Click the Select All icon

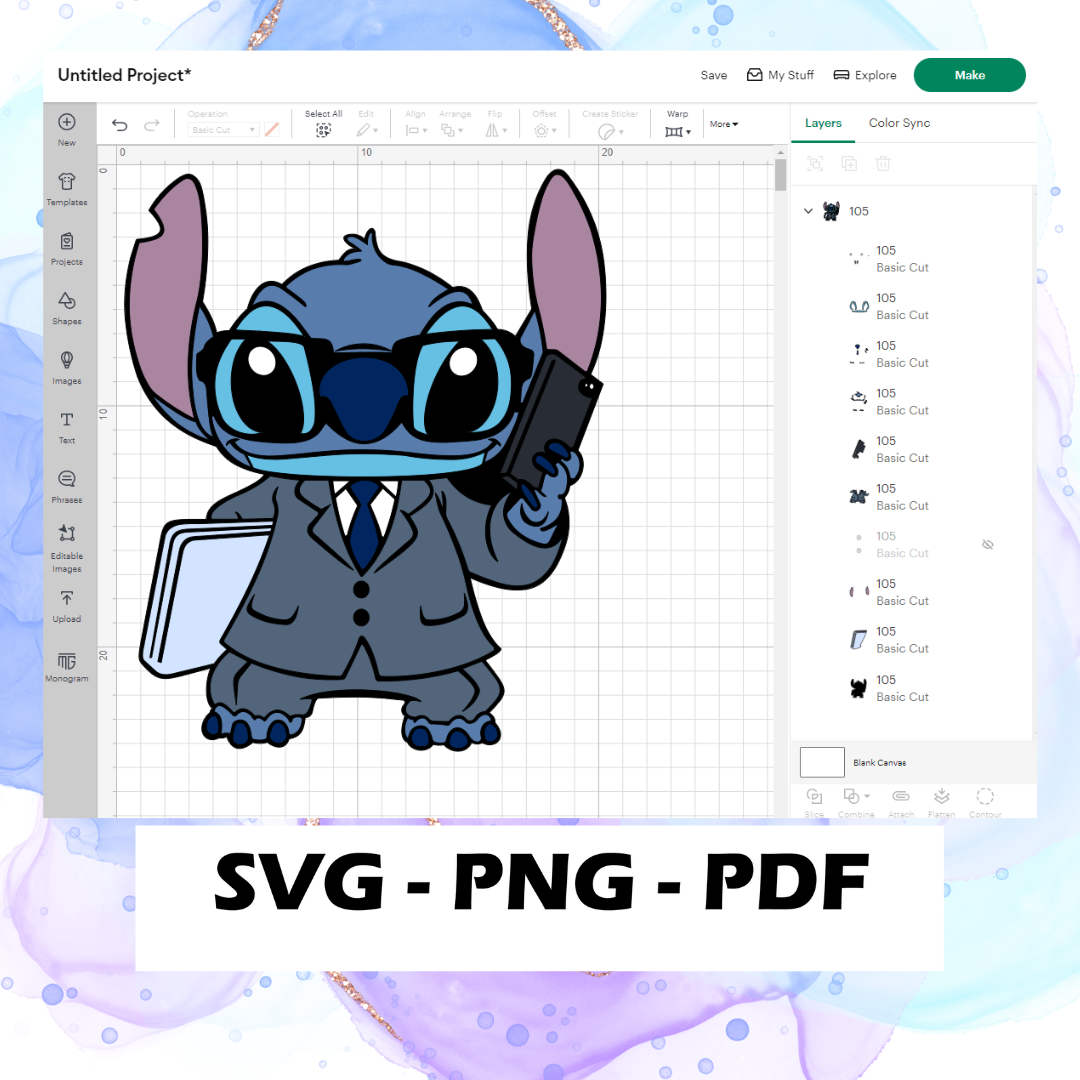pos(323,130)
